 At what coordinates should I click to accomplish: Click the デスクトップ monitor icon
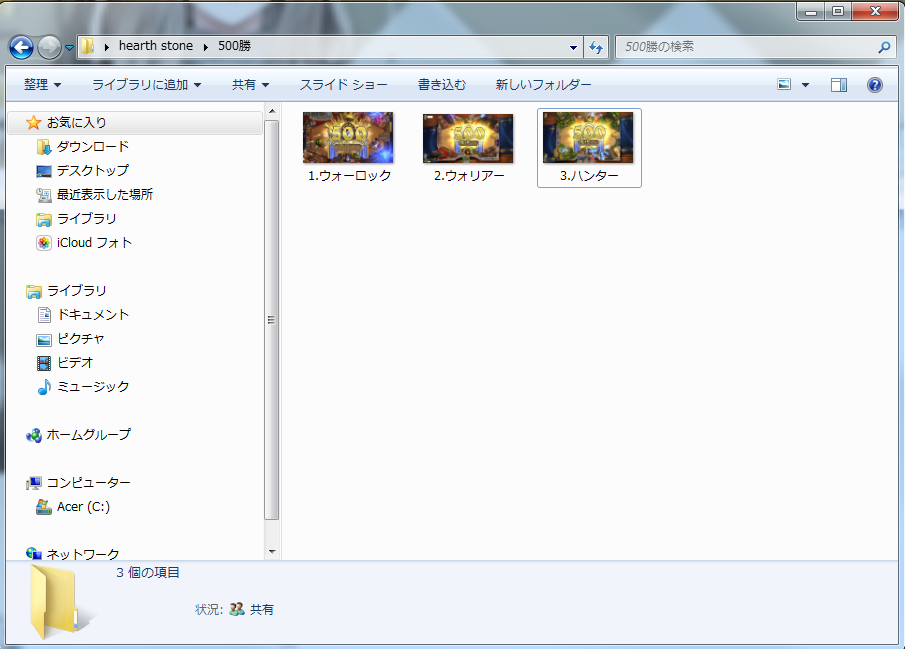(44, 171)
